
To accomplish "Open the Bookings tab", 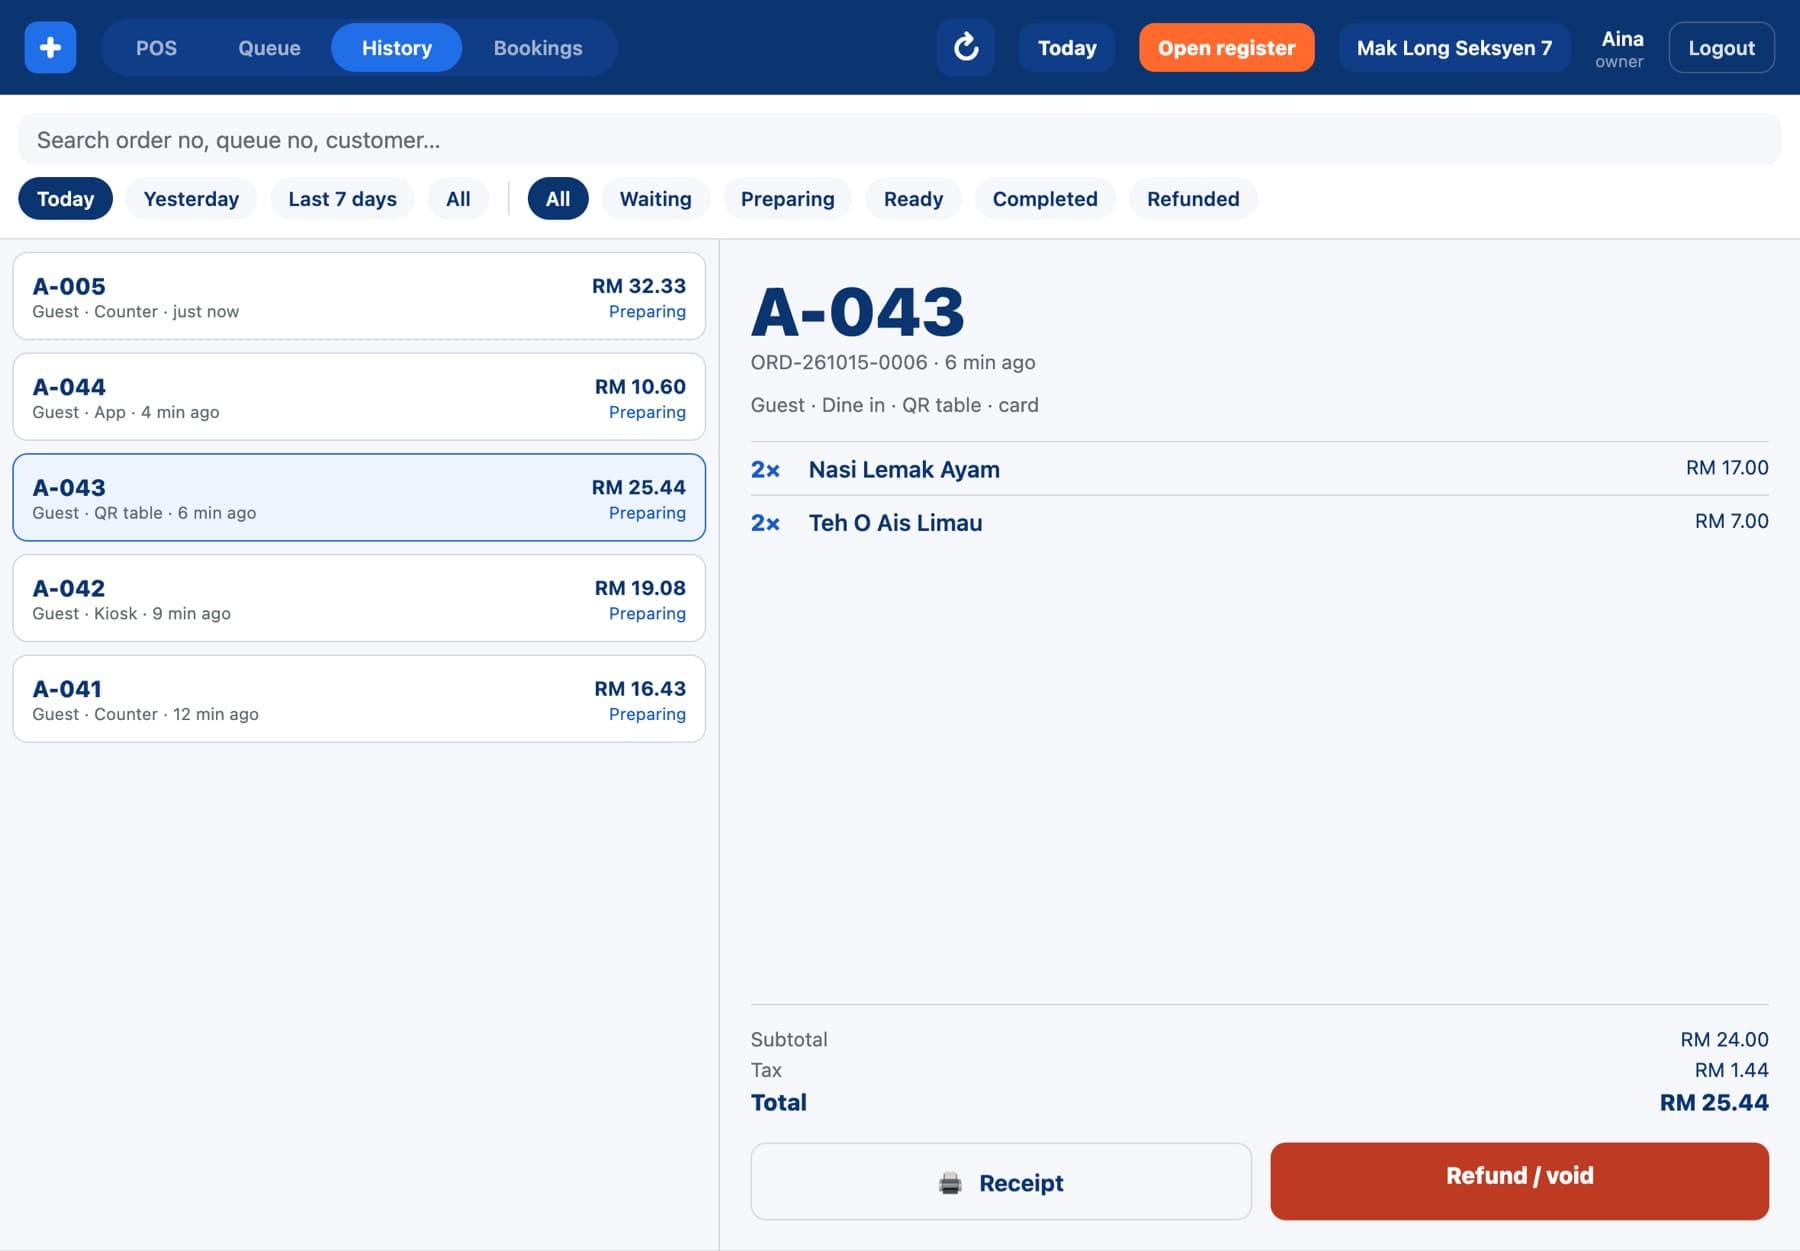I will pos(538,47).
